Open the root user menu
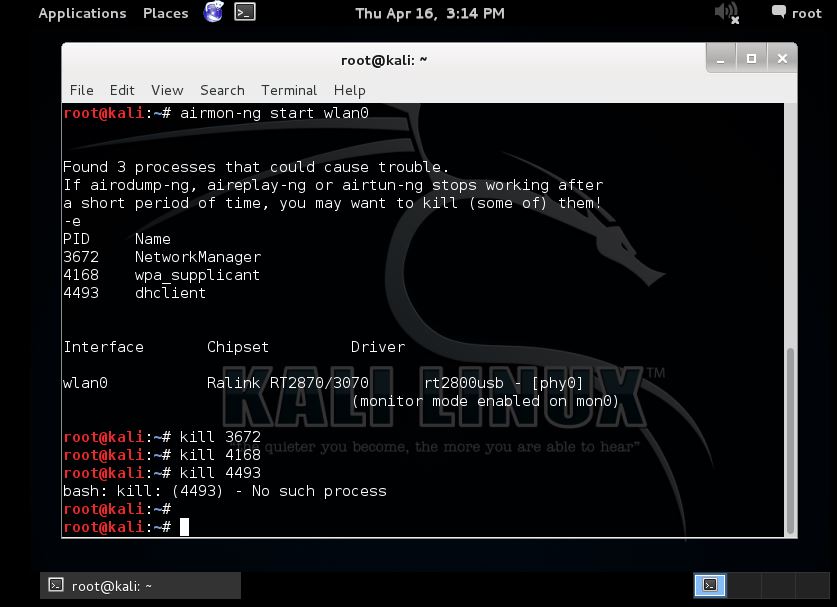837x607 pixels. (796, 13)
